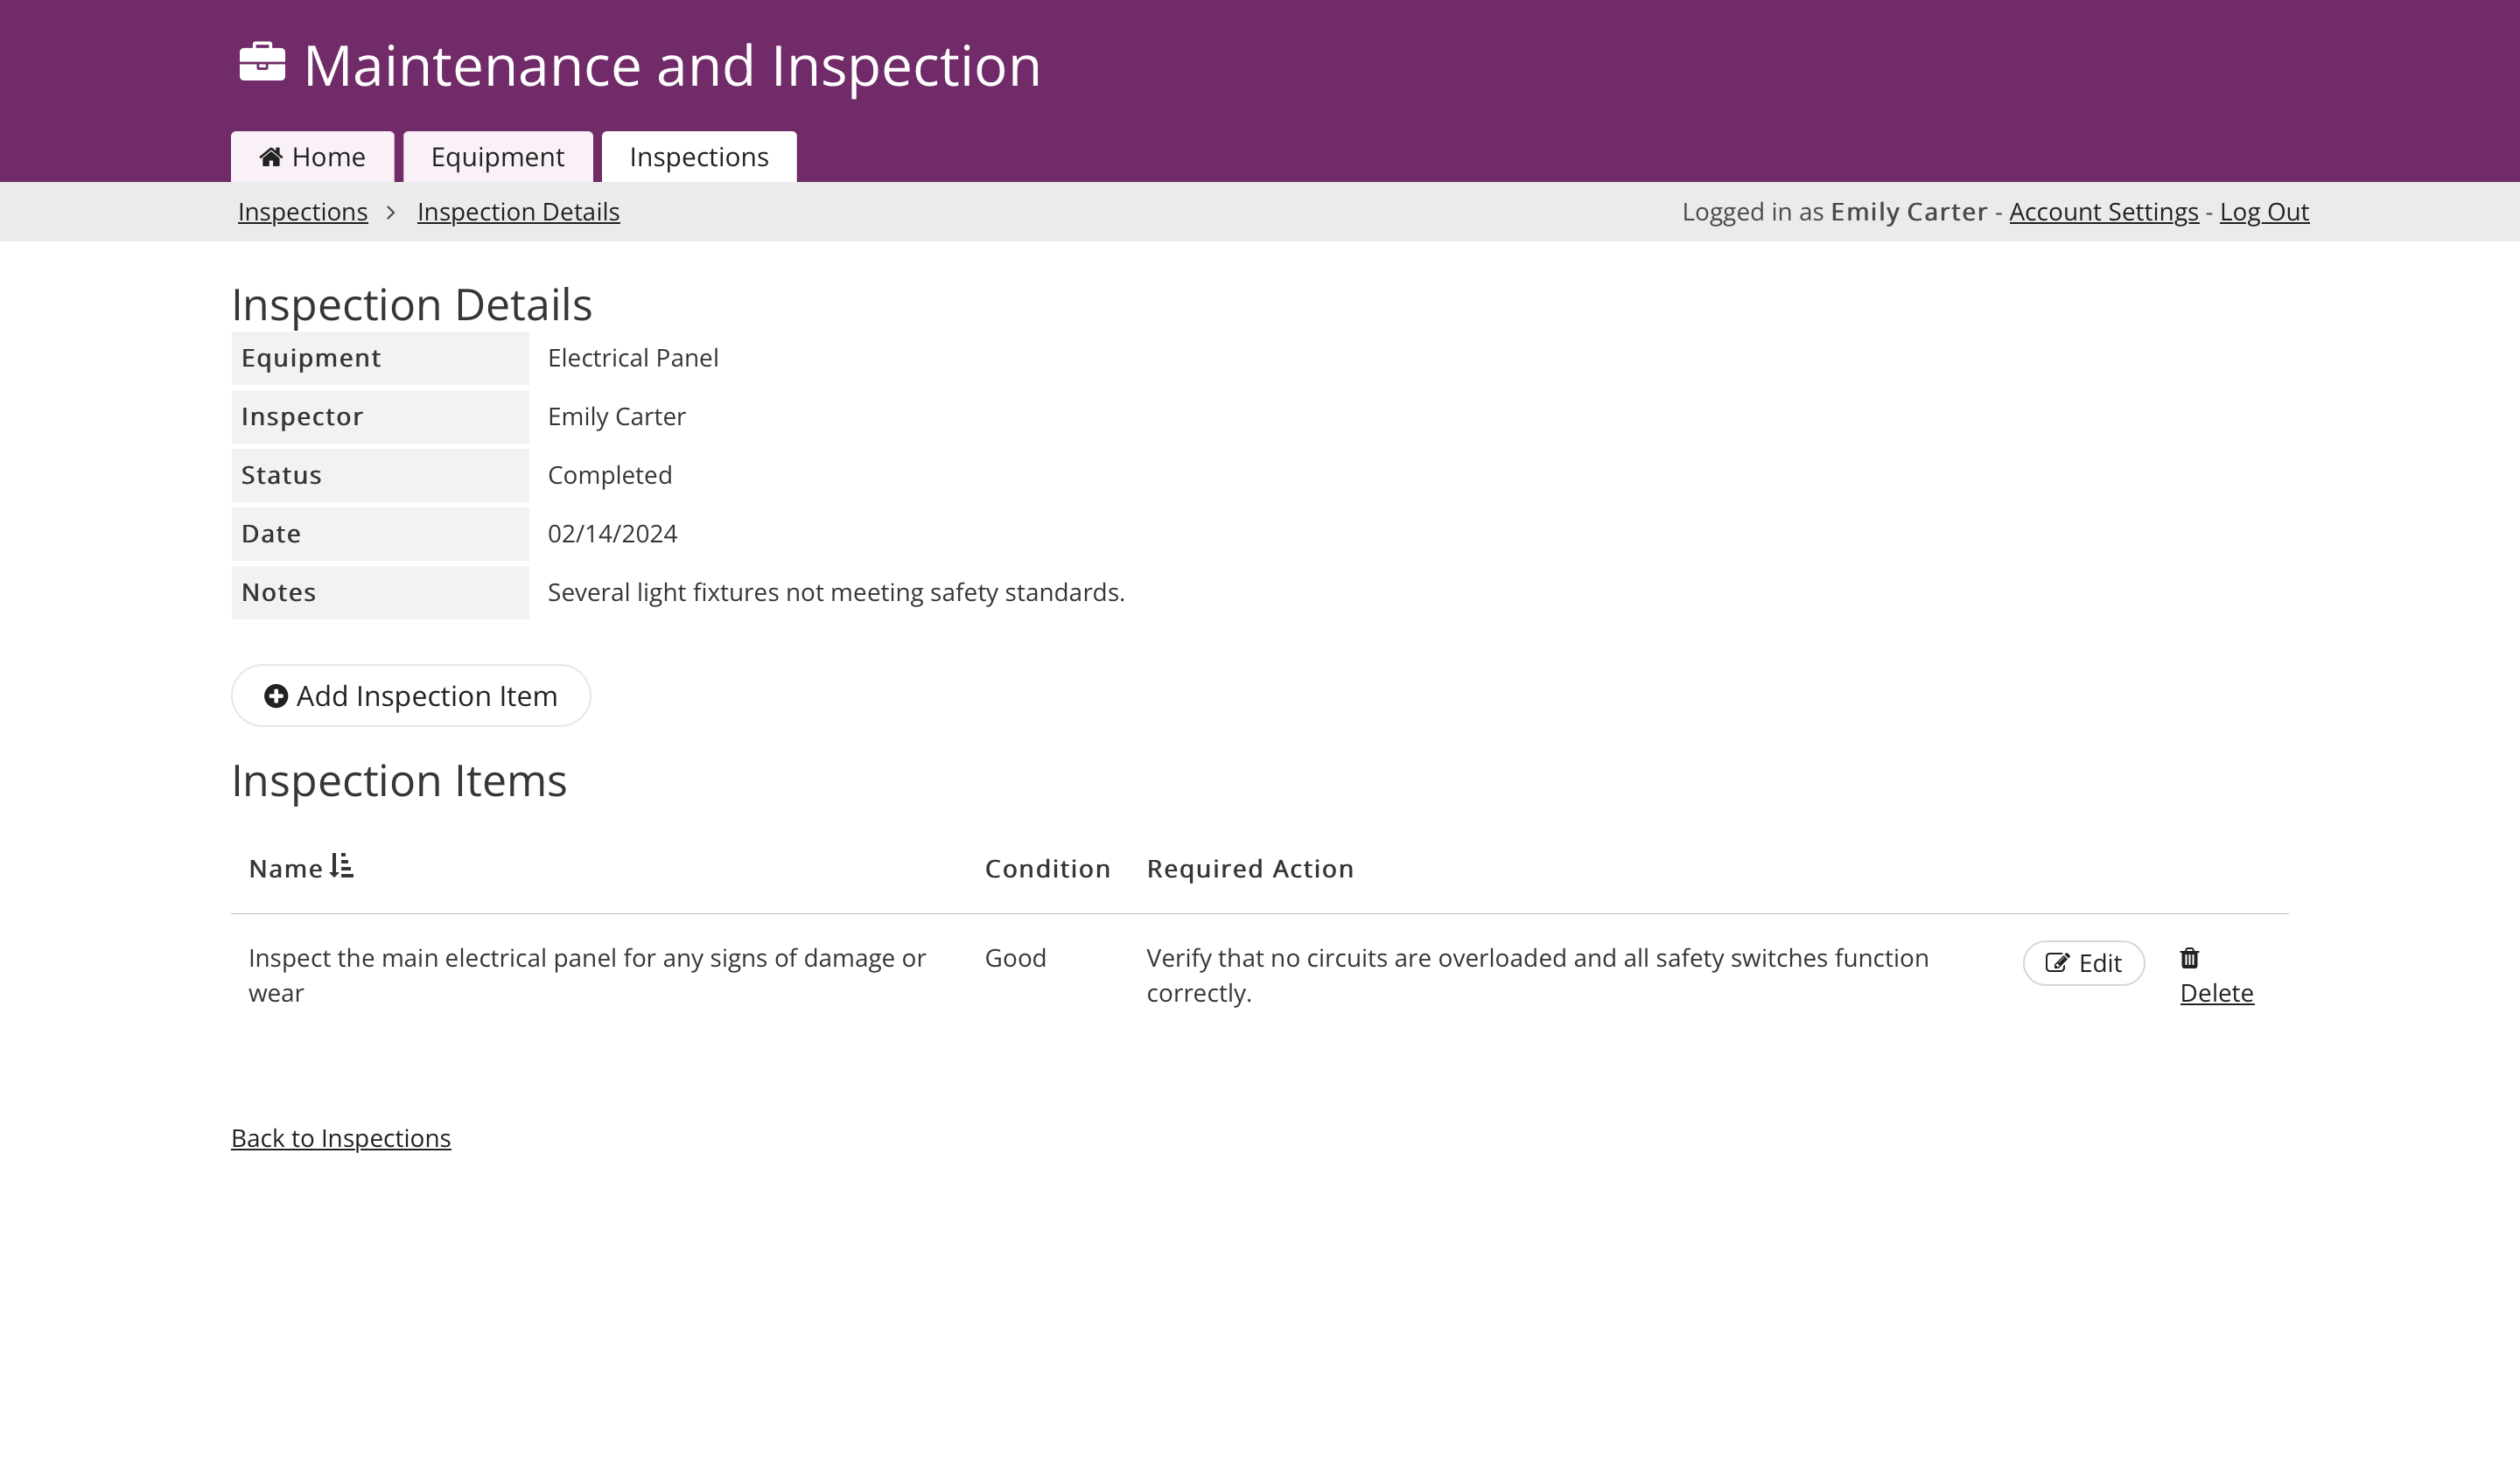This screenshot has width=2520, height=1482.
Task: Follow the Back to Inspections link
Action: (341, 1138)
